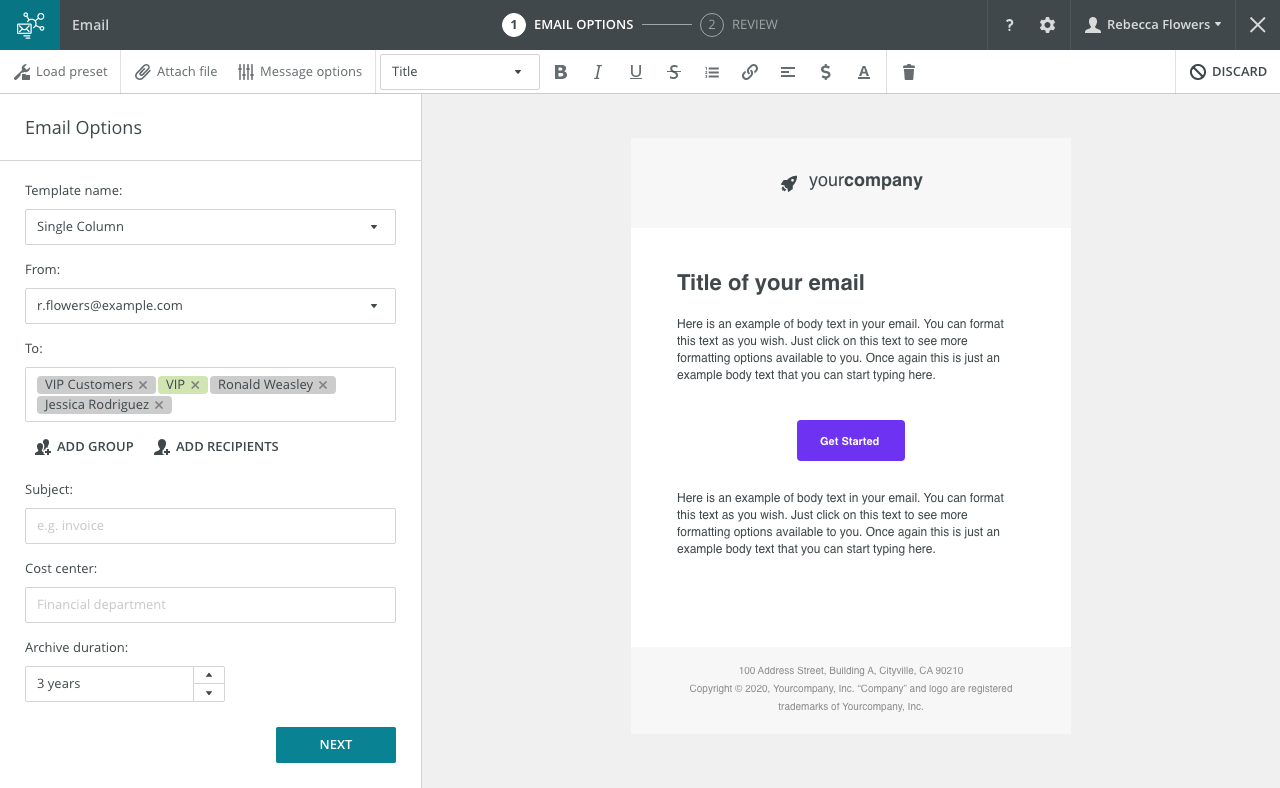
Task: Open the settings gear icon
Action: (x=1047, y=25)
